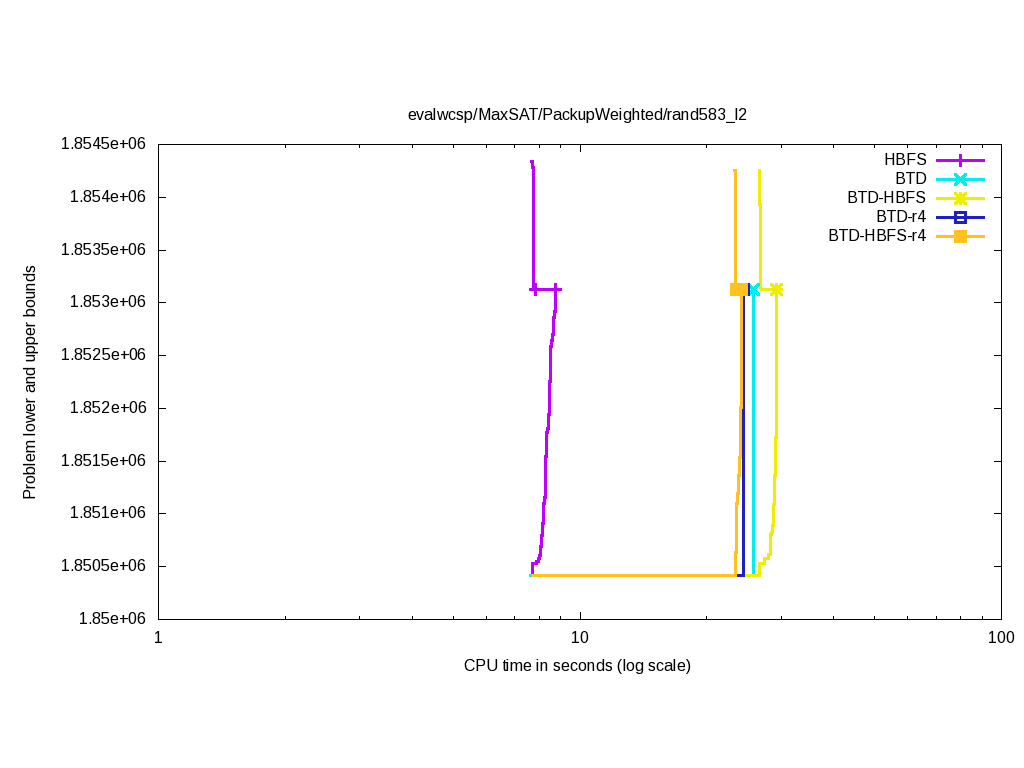Click the plot title ending in rand583_l2
Image resolution: width=1024 pixels, height=768 pixels.
pyautogui.click(x=577, y=114)
